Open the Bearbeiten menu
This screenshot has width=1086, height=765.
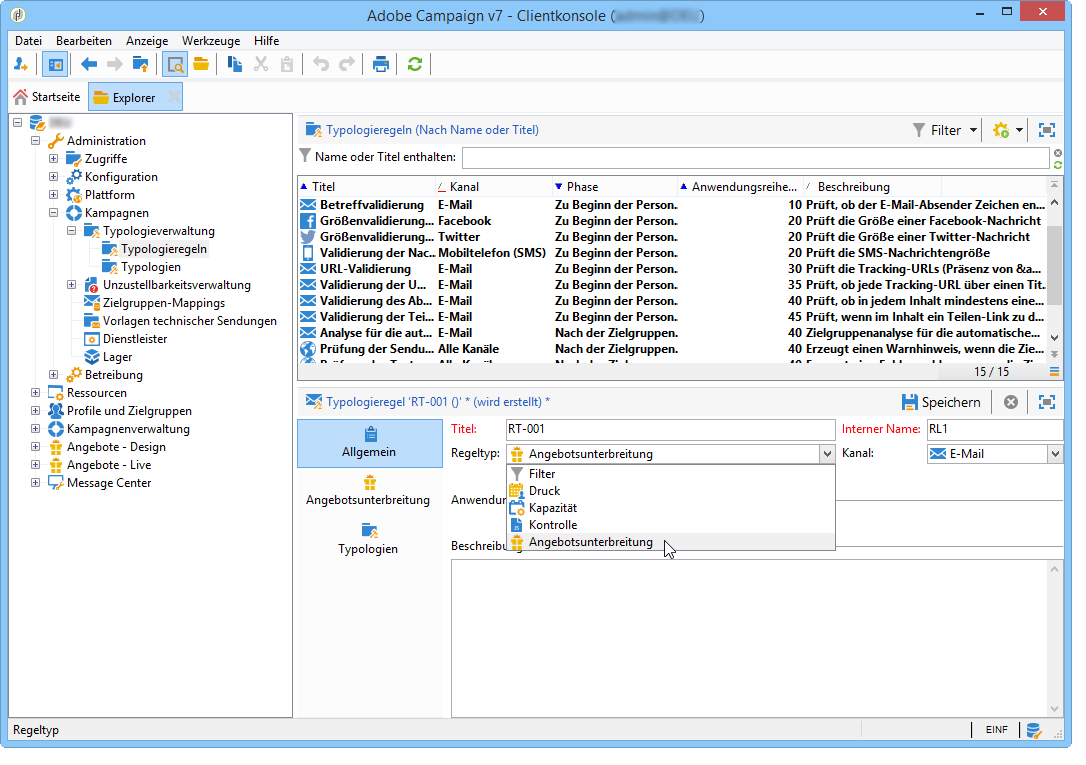pos(84,41)
